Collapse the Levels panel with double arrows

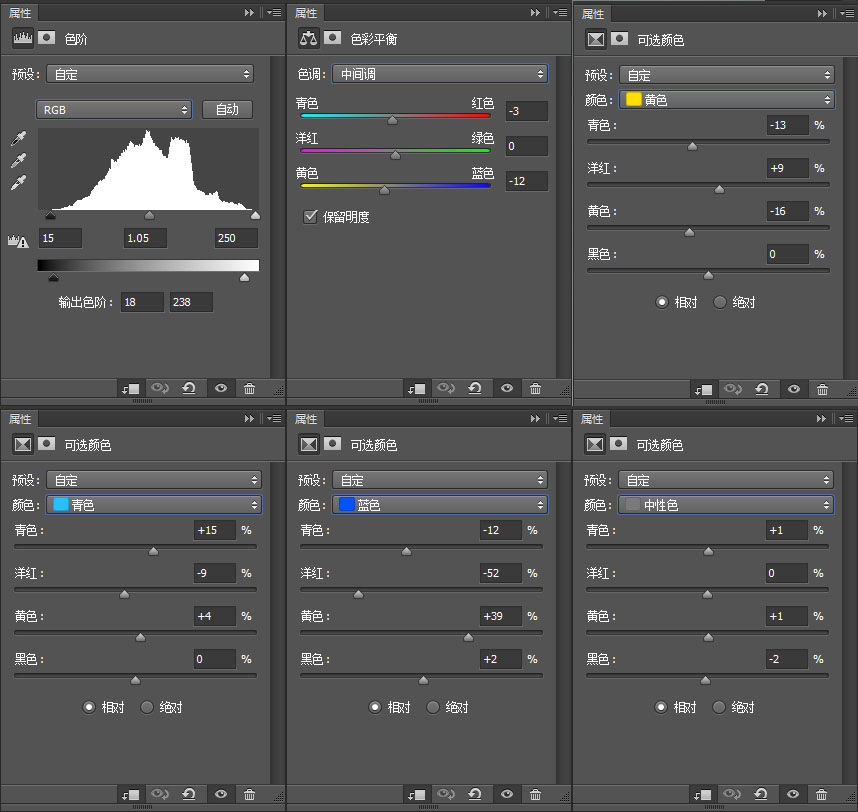point(250,13)
